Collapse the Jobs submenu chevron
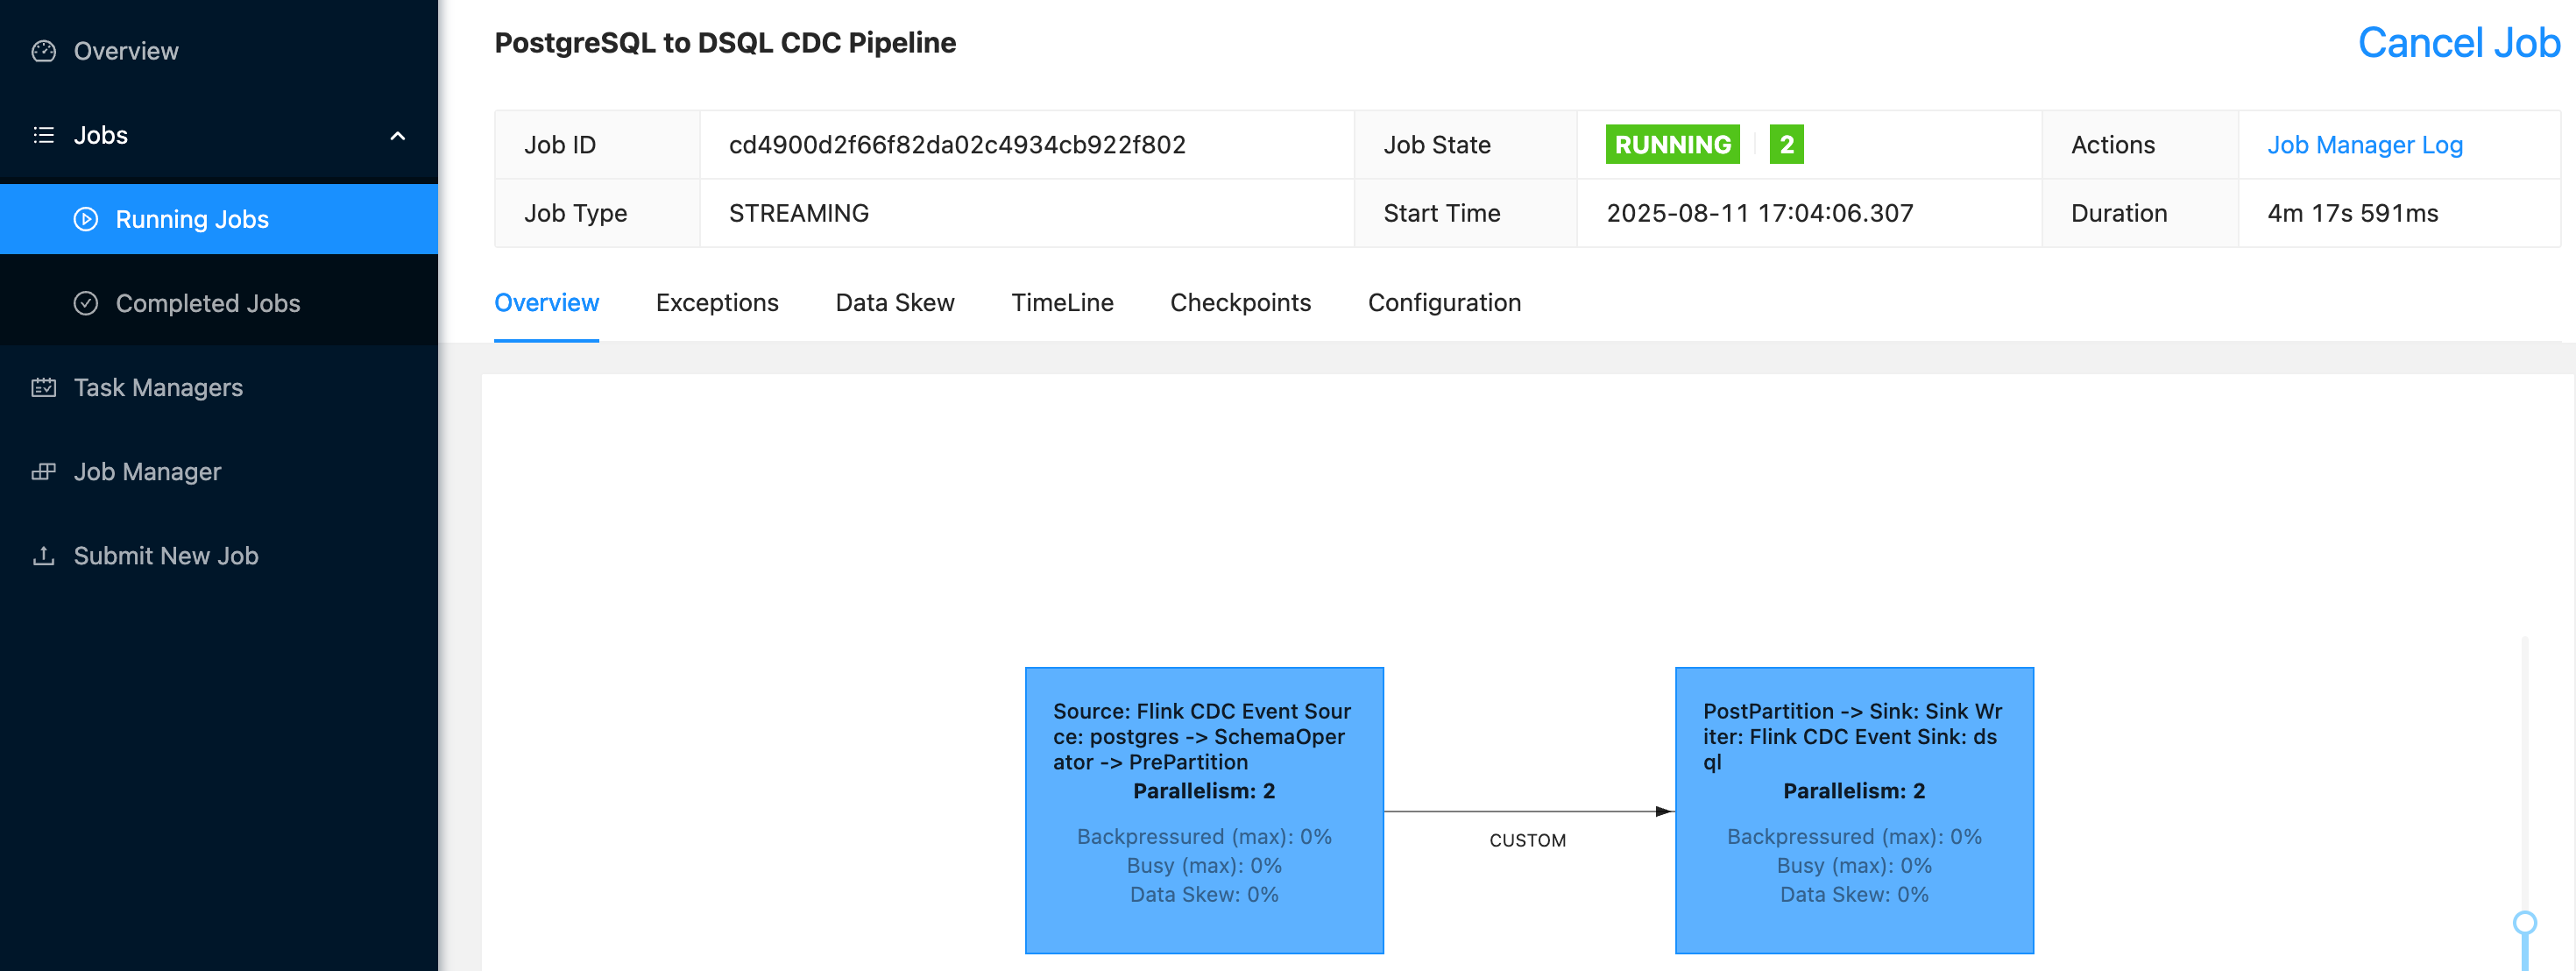The image size is (2576, 971). point(398,135)
